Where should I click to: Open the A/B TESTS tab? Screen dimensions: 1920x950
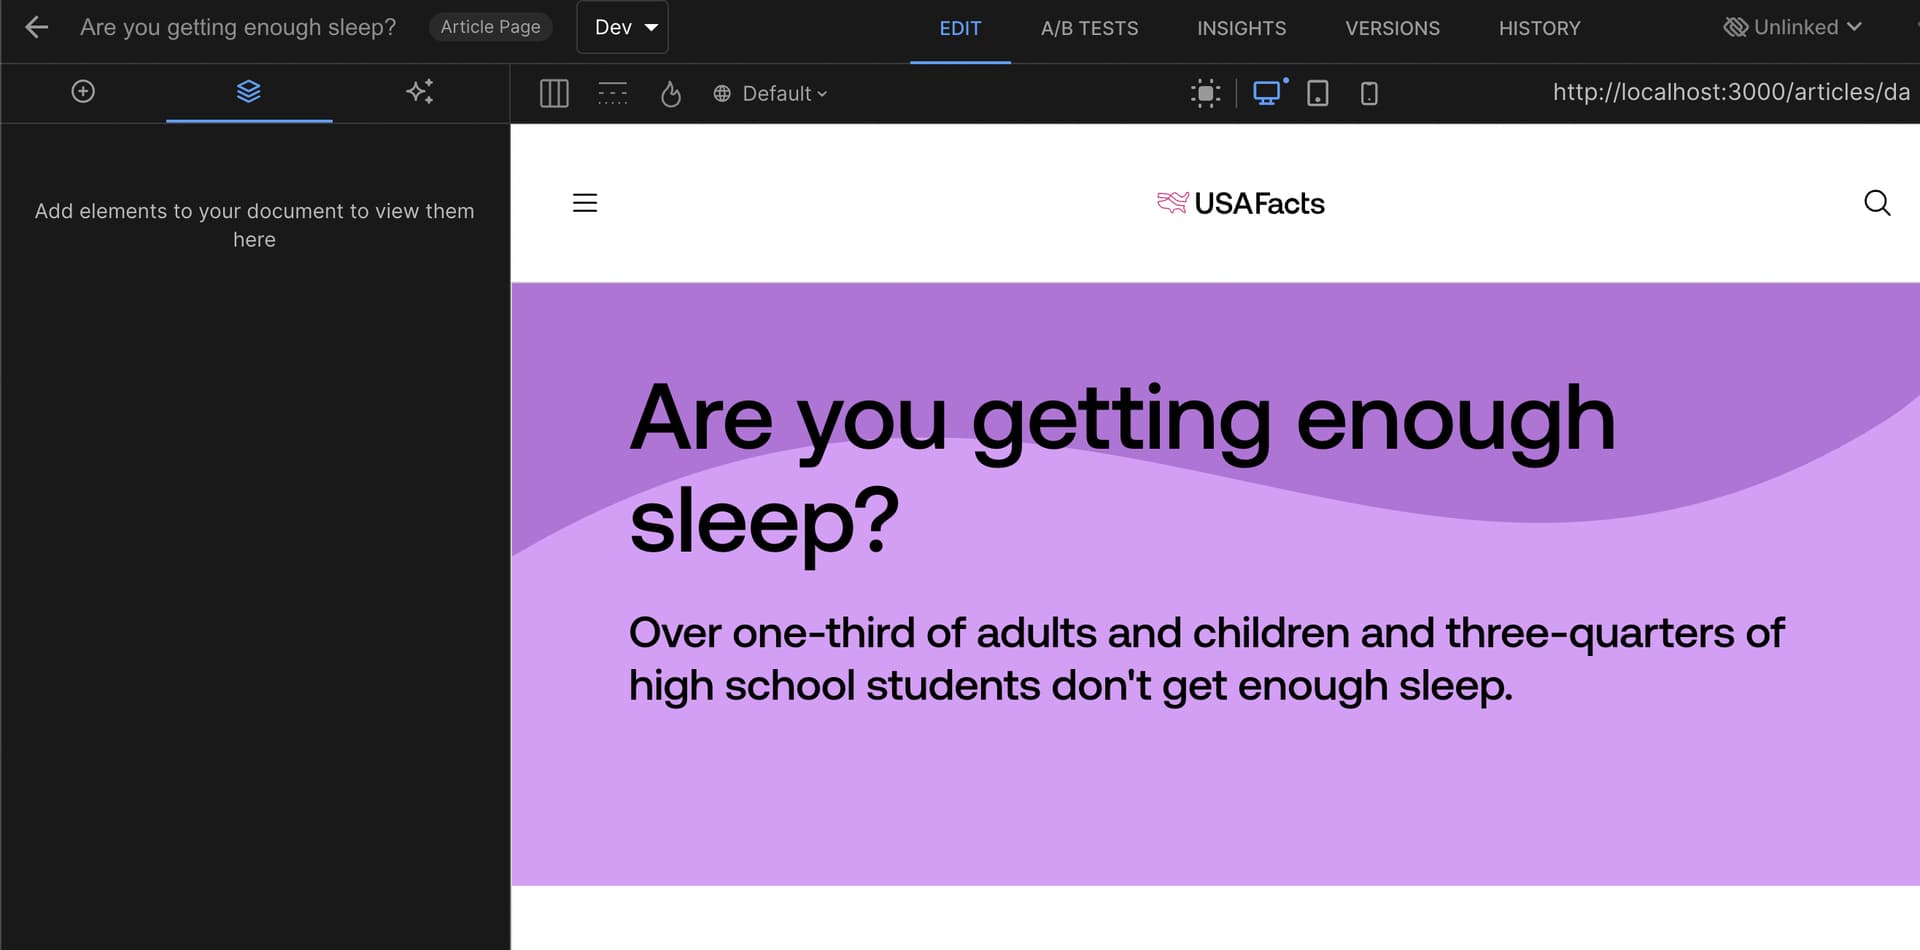(1089, 28)
